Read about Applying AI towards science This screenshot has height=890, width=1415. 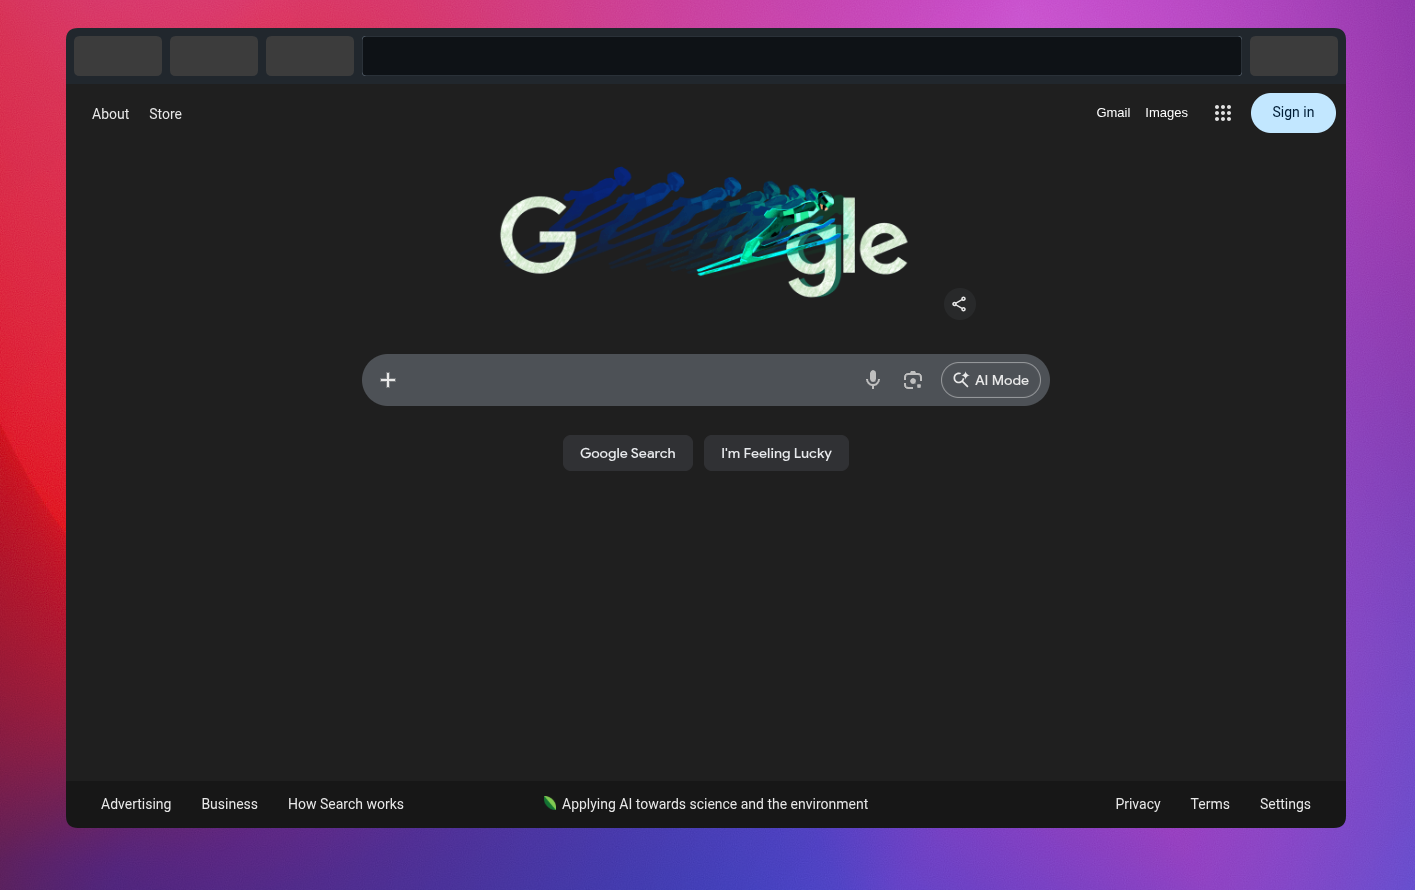[714, 804]
